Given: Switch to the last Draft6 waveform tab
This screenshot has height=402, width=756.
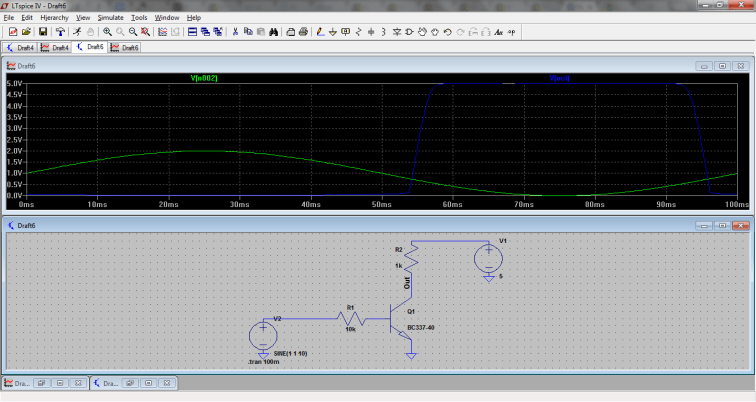Looking at the screenshot, I should click(x=126, y=47).
